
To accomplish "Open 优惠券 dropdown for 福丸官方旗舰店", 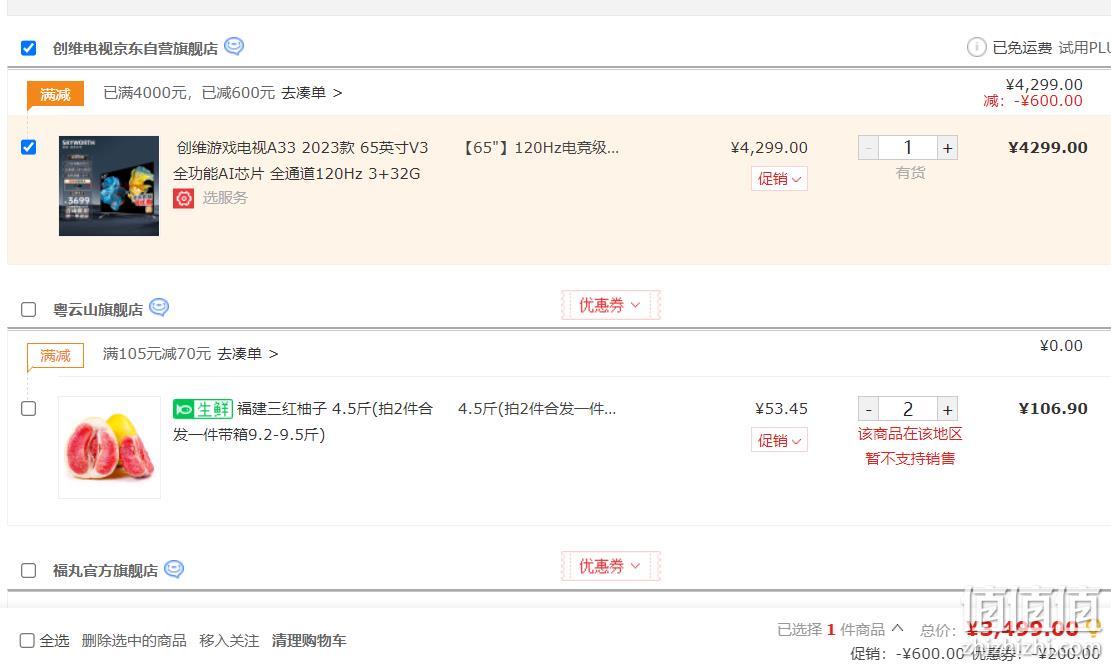I will coord(610,567).
